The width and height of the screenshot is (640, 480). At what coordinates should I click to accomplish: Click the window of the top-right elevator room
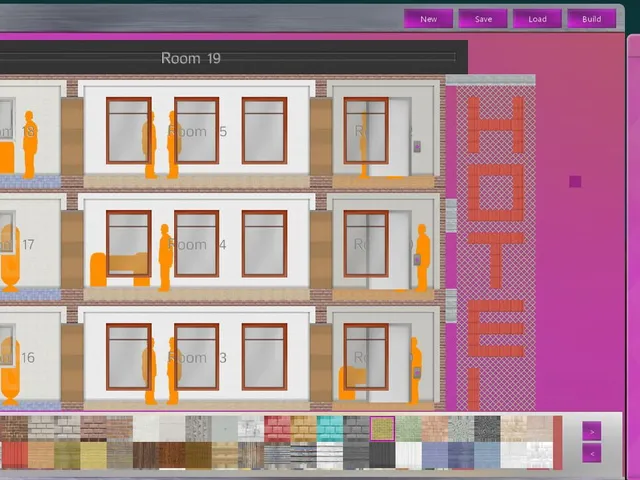point(366,131)
